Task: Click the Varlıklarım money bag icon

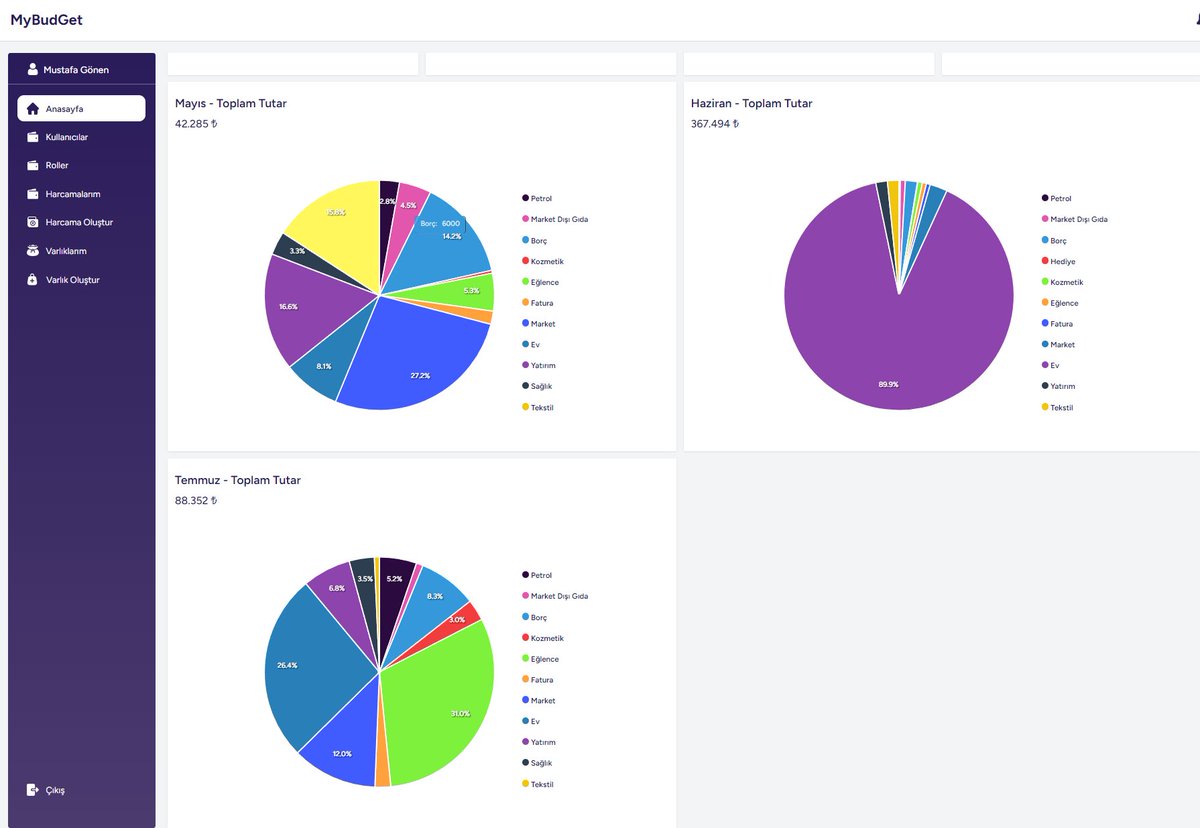Action: (33, 251)
